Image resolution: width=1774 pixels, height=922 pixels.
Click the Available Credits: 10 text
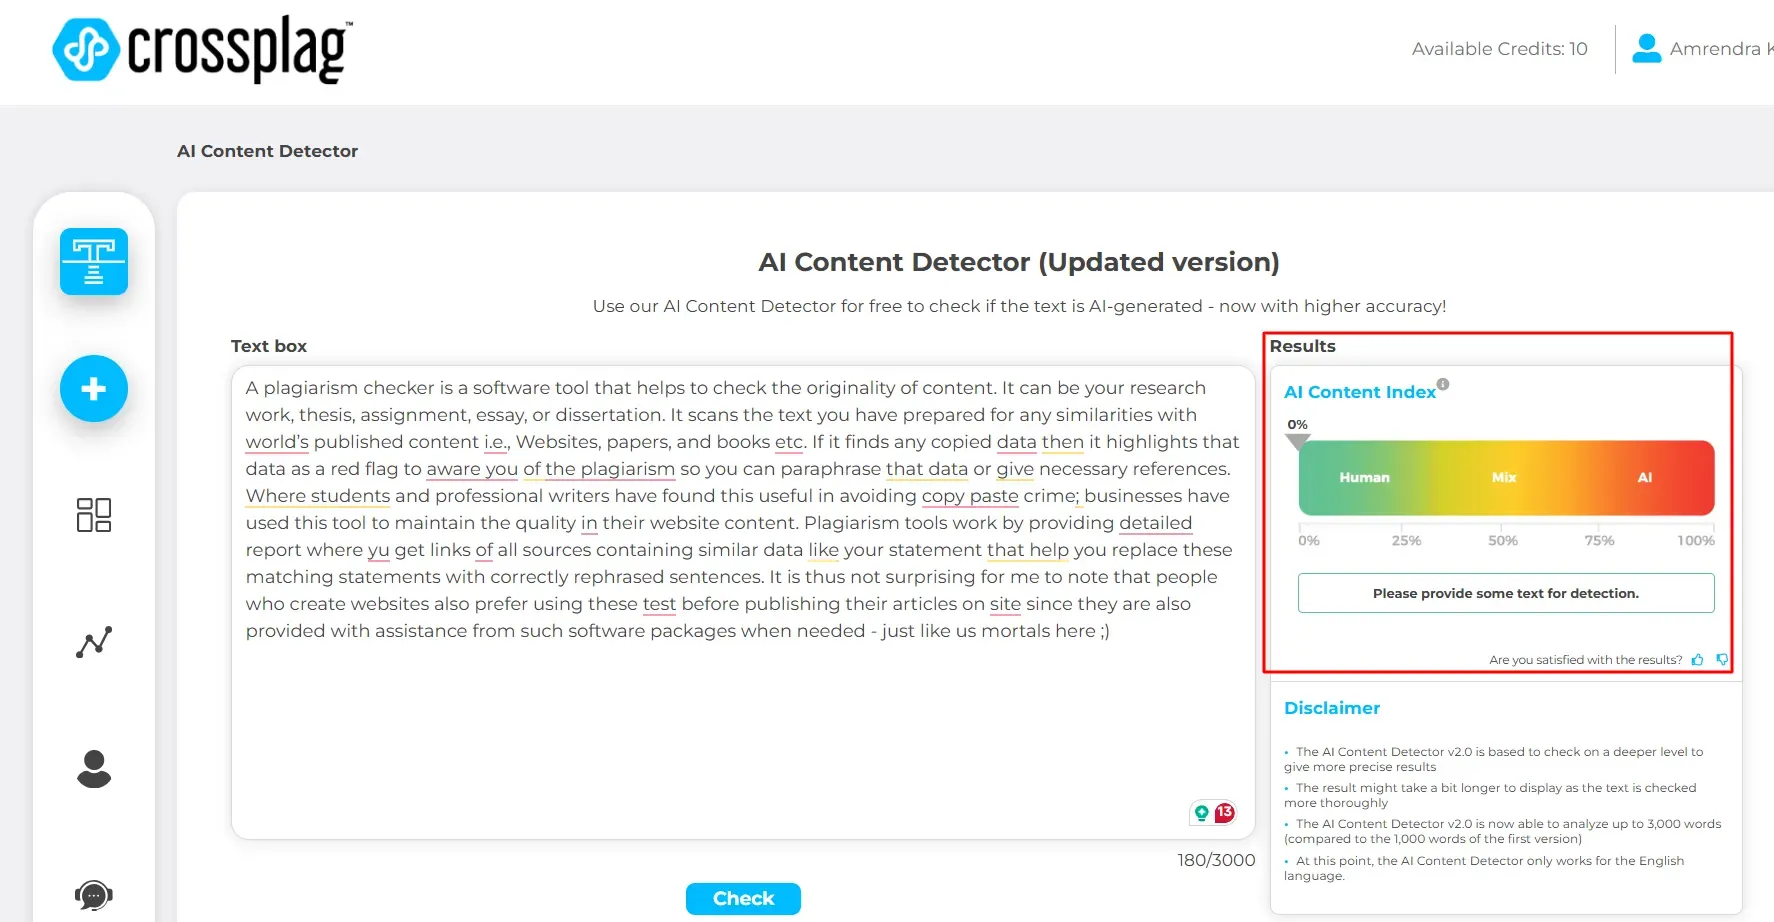coord(1499,49)
